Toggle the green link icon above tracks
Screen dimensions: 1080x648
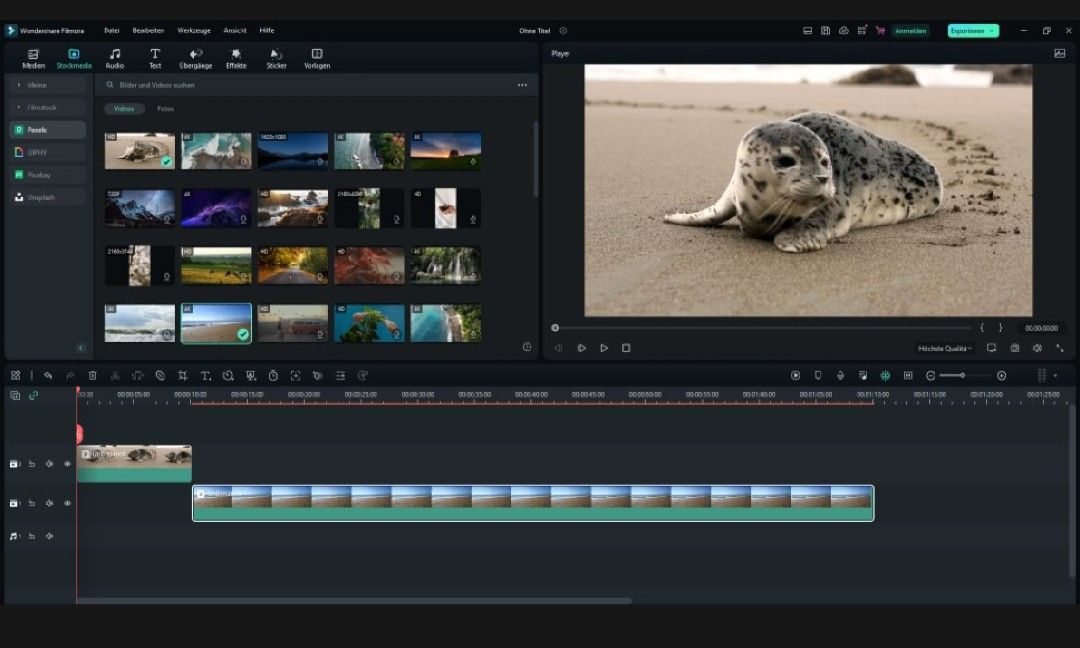click(33, 395)
